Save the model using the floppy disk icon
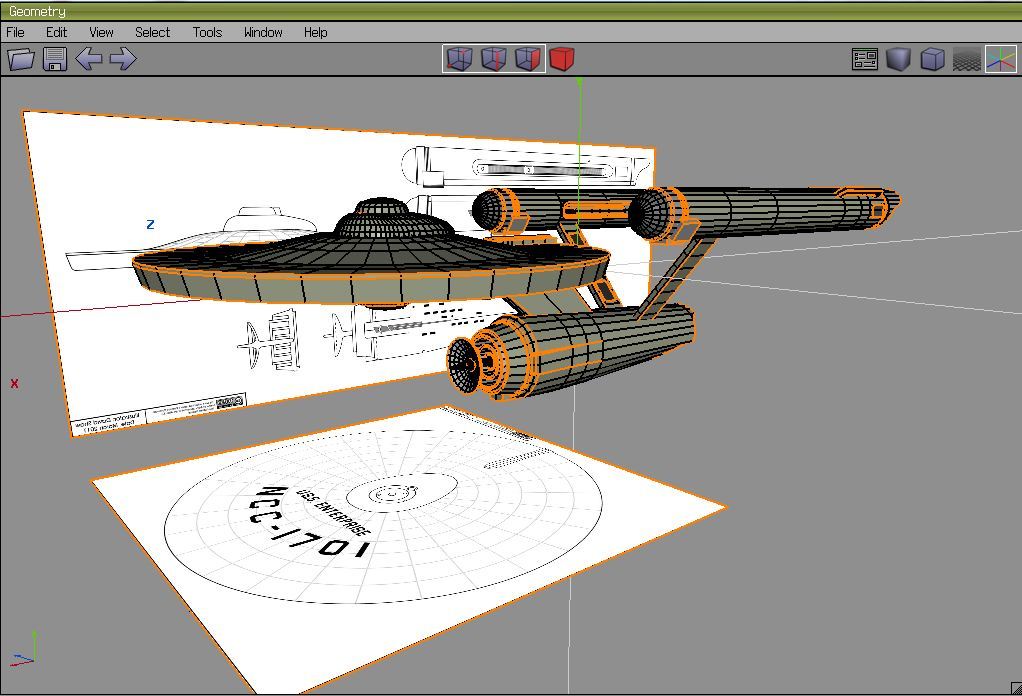The image size is (1022, 696). (55, 59)
